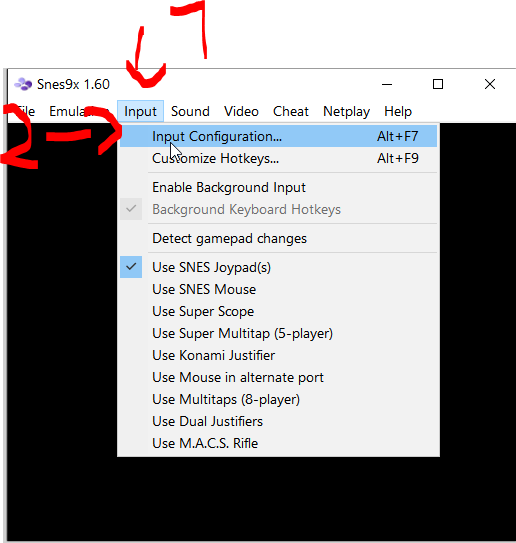Choose Input Configuration... menu entry

(x=278, y=136)
